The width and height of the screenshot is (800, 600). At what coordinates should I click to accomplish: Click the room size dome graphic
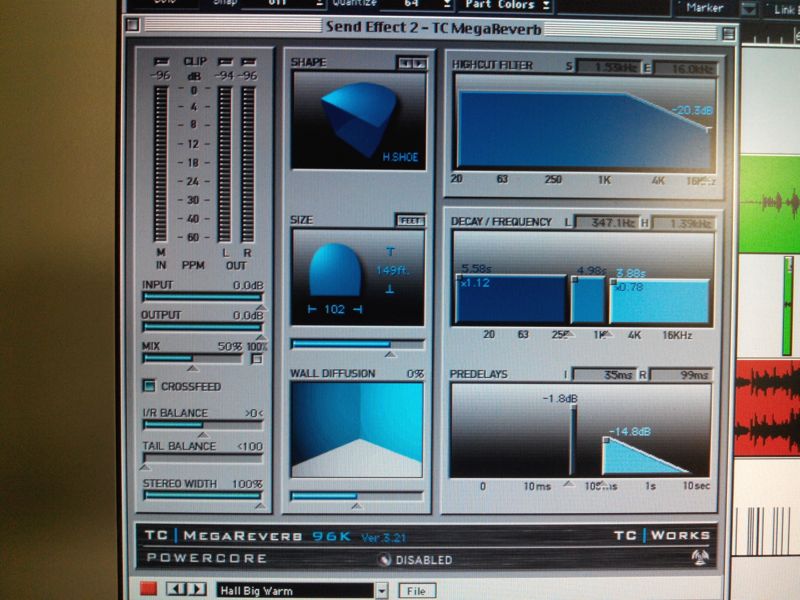[335, 270]
